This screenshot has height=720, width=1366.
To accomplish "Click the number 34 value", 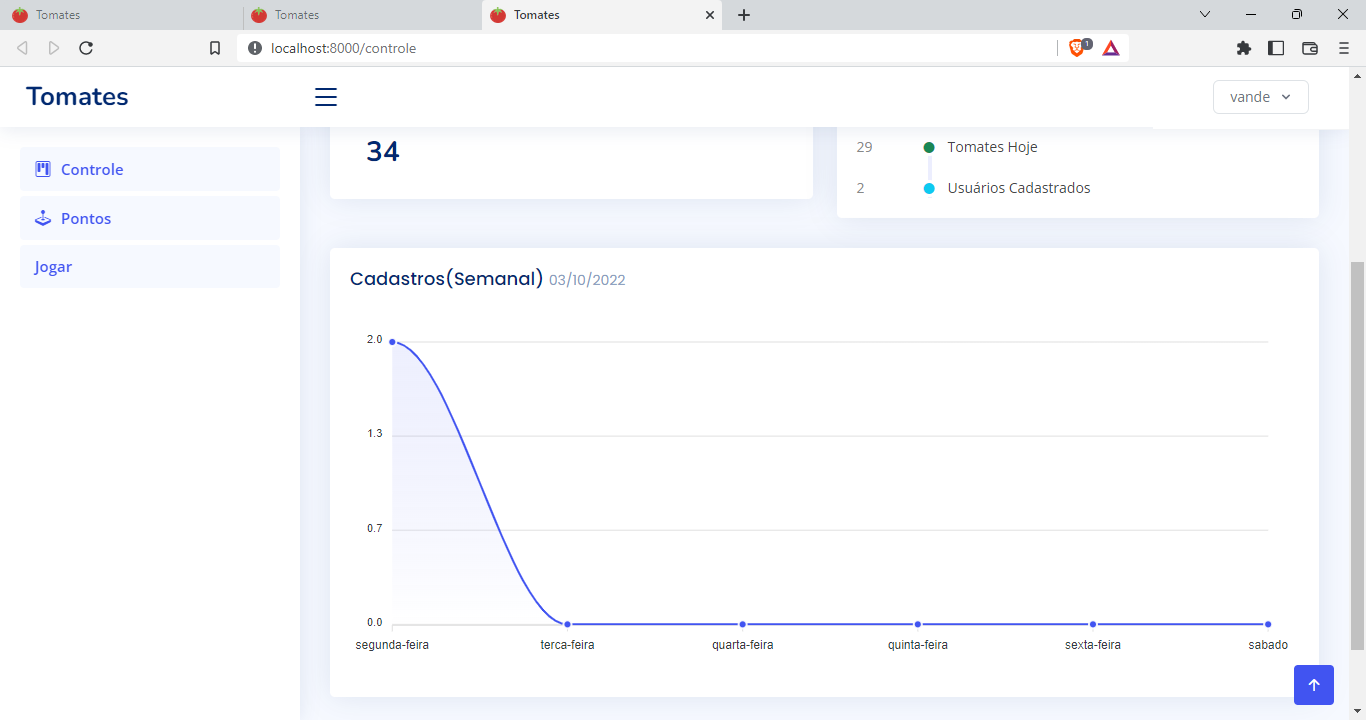I will click(x=383, y=151).
